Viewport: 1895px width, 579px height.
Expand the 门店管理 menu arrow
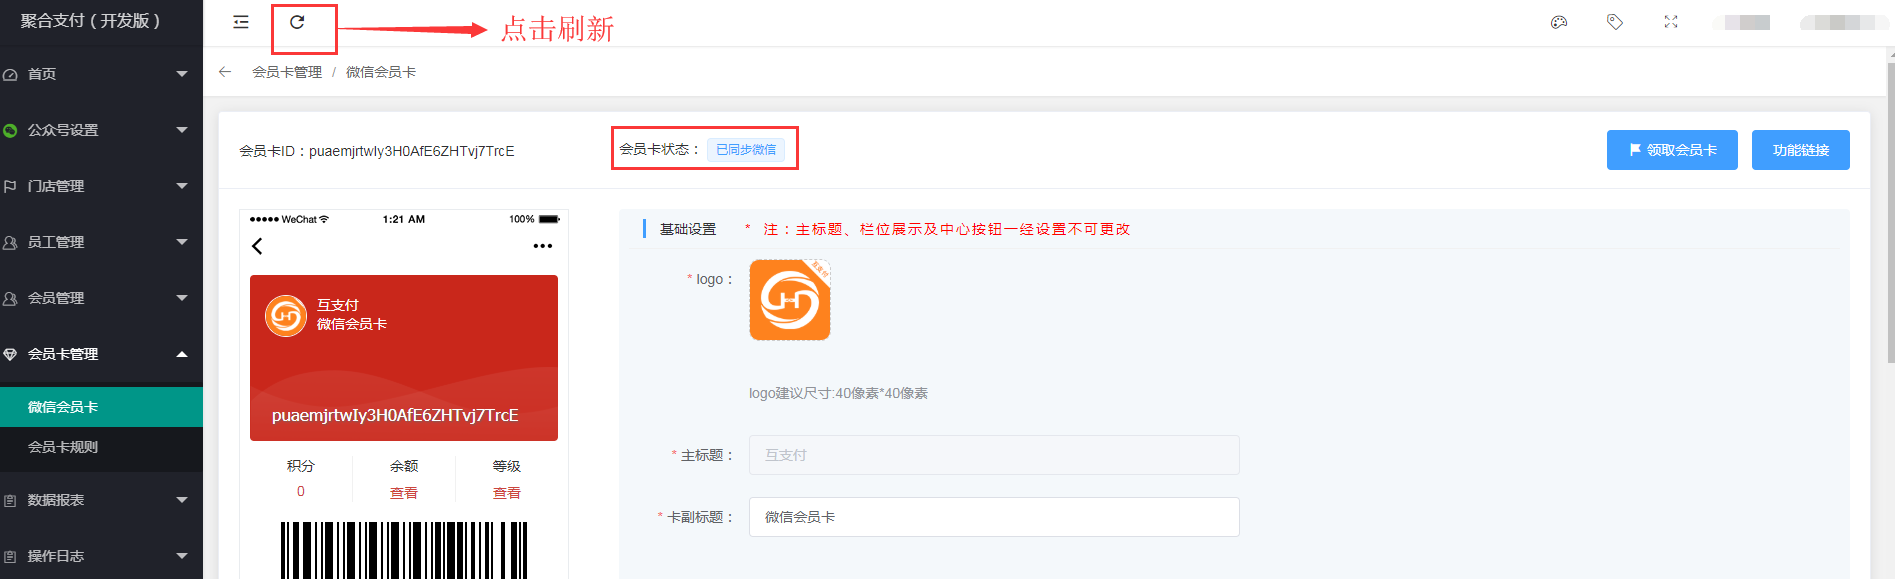(182, 186)
